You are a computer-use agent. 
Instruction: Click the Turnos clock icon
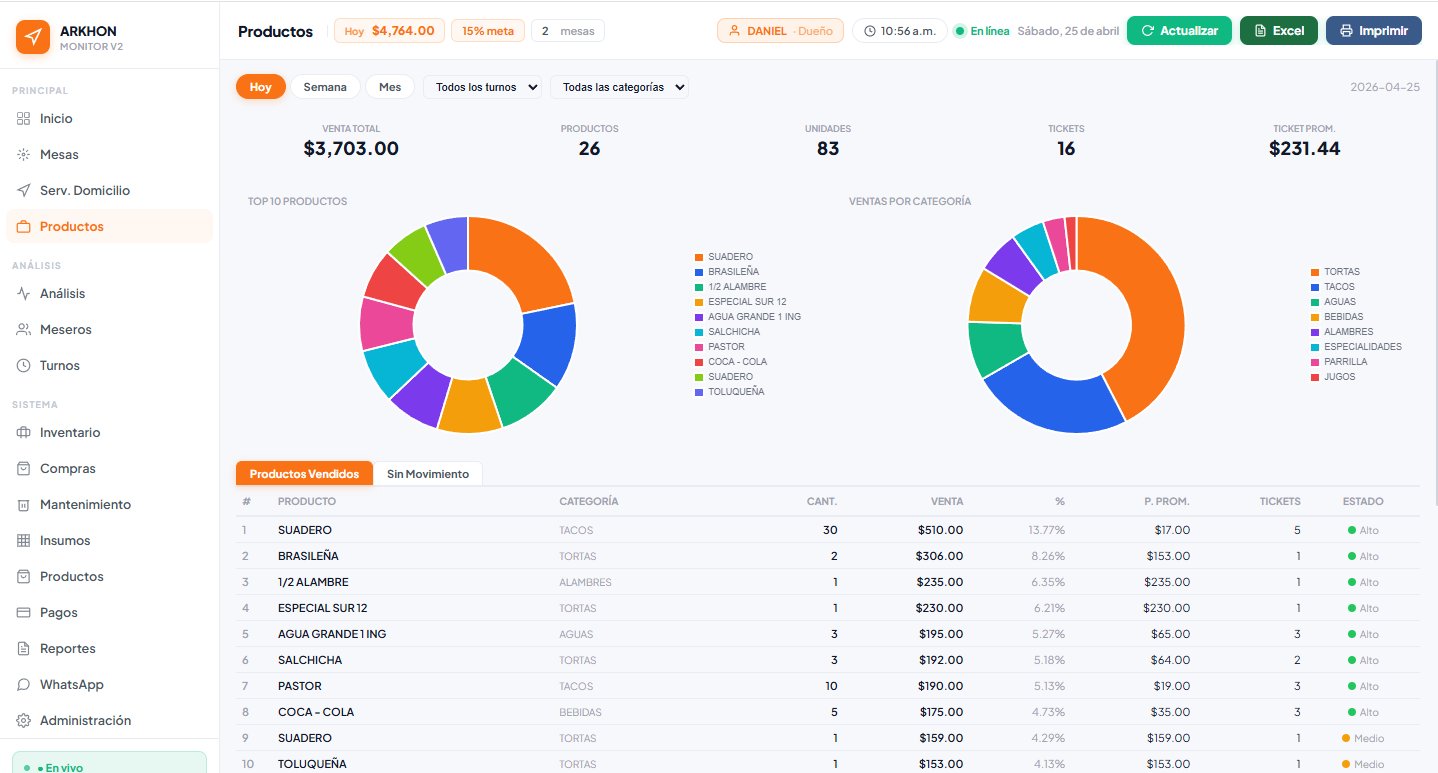click(24, 366)
